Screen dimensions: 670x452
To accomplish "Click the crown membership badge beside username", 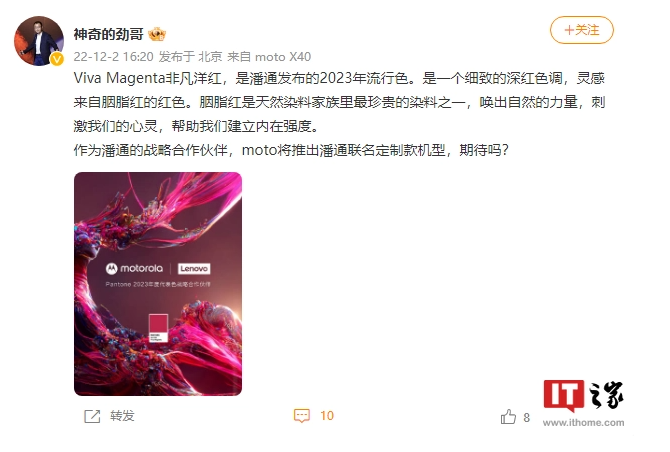I will pos(157,34).
